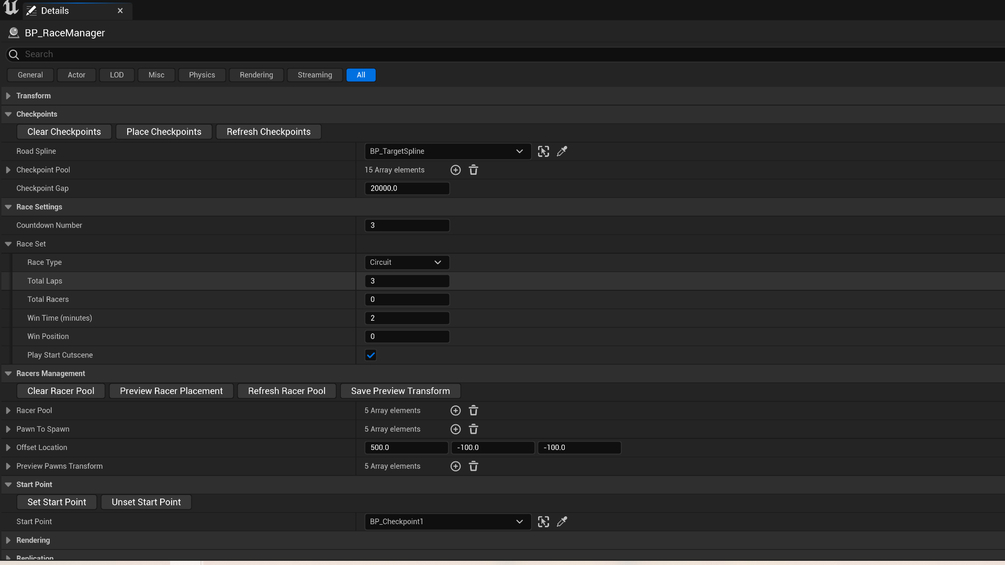Edit Offset Location X value 500.0

pos(406,448)
